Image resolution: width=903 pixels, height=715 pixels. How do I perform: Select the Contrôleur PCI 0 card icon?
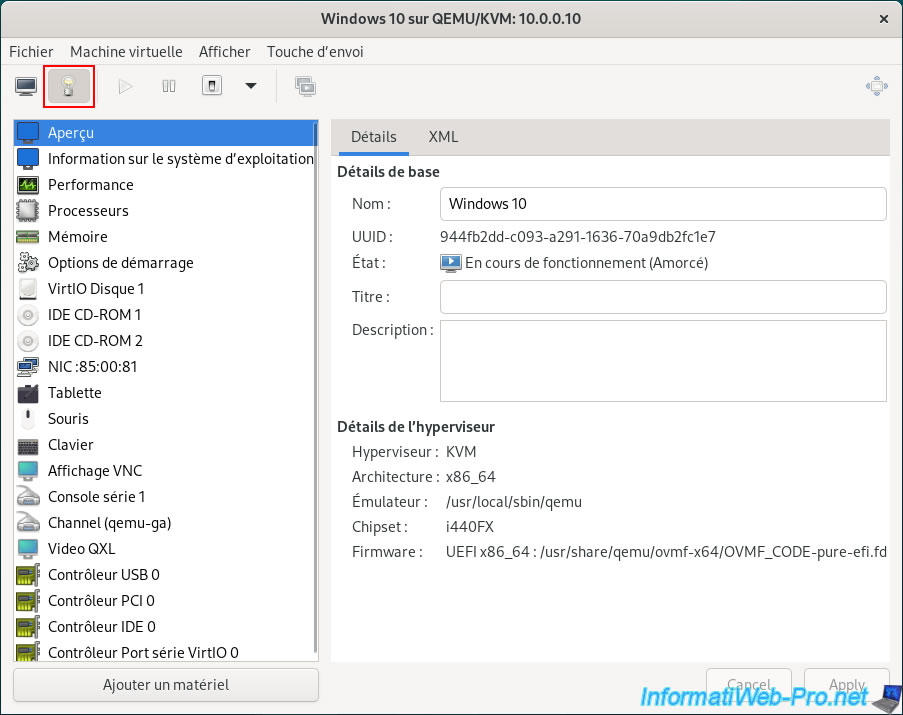tap(28, 601)
